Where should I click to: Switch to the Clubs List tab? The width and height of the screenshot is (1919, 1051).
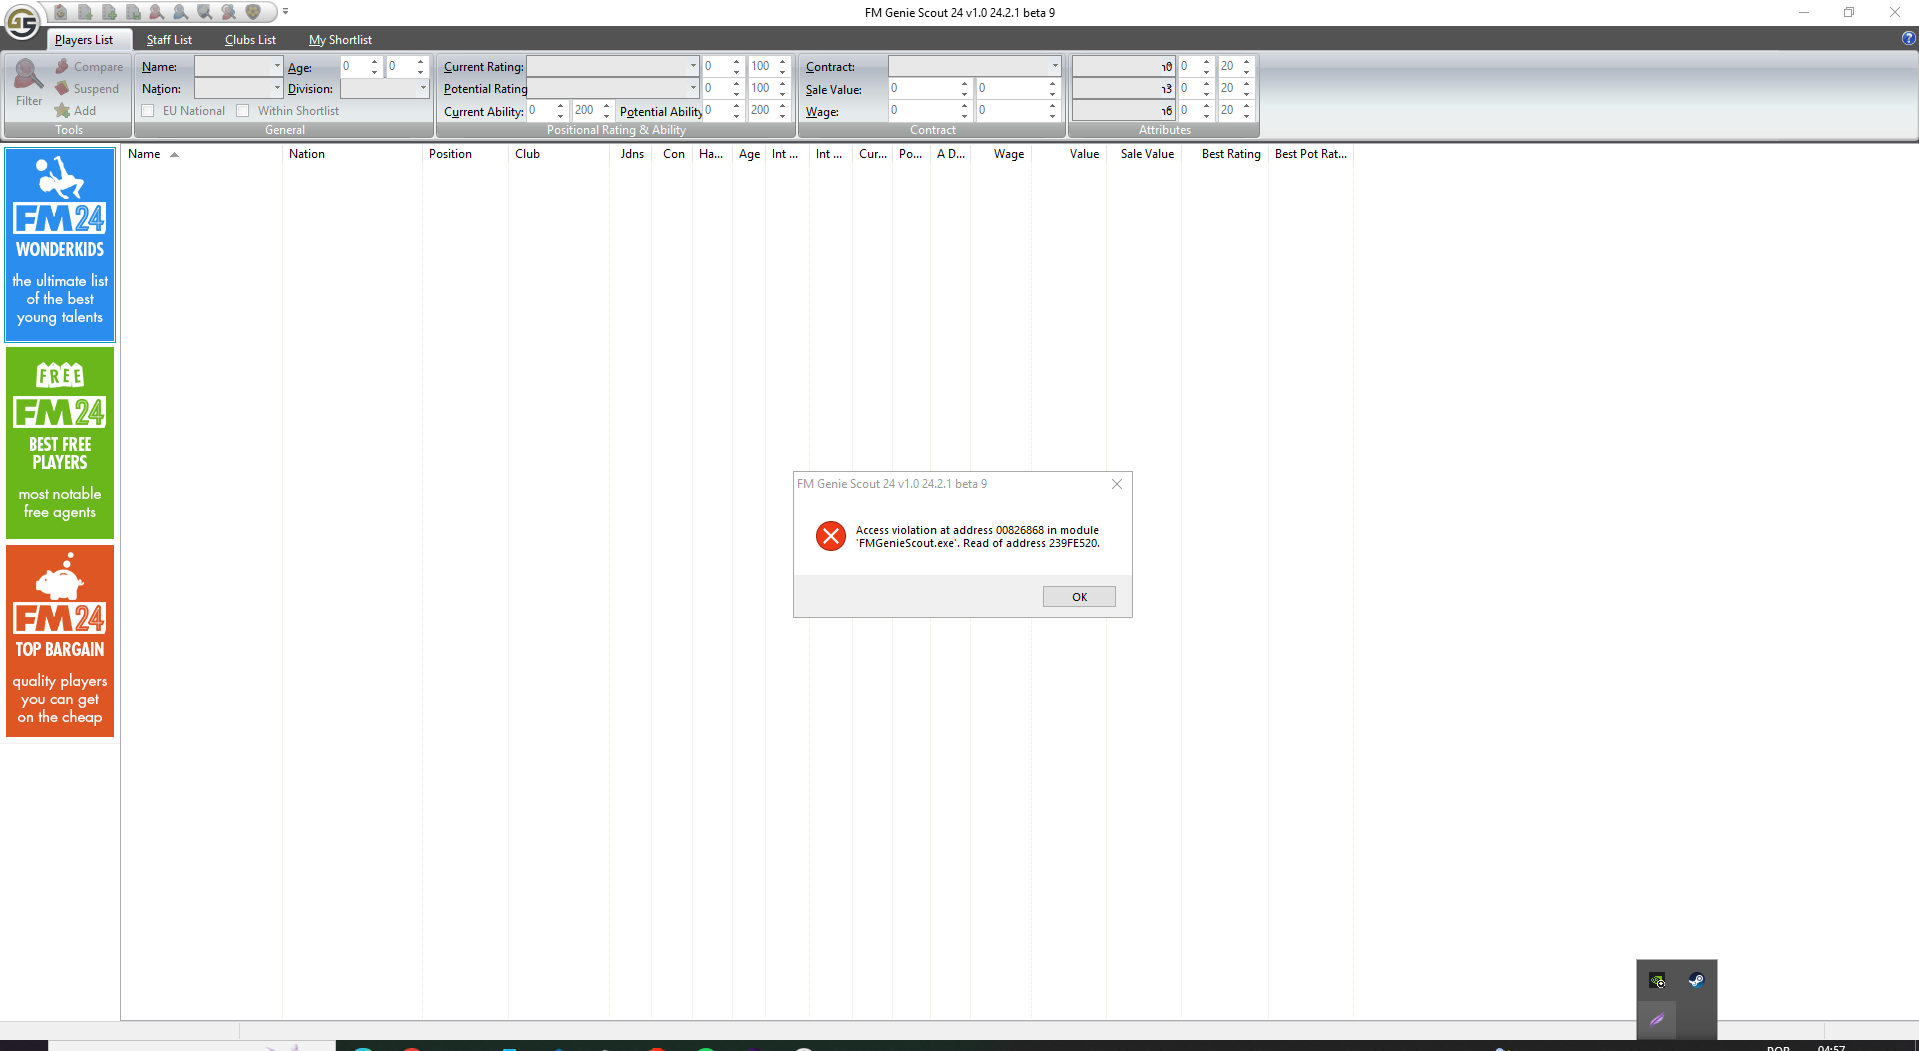(250, 40)
